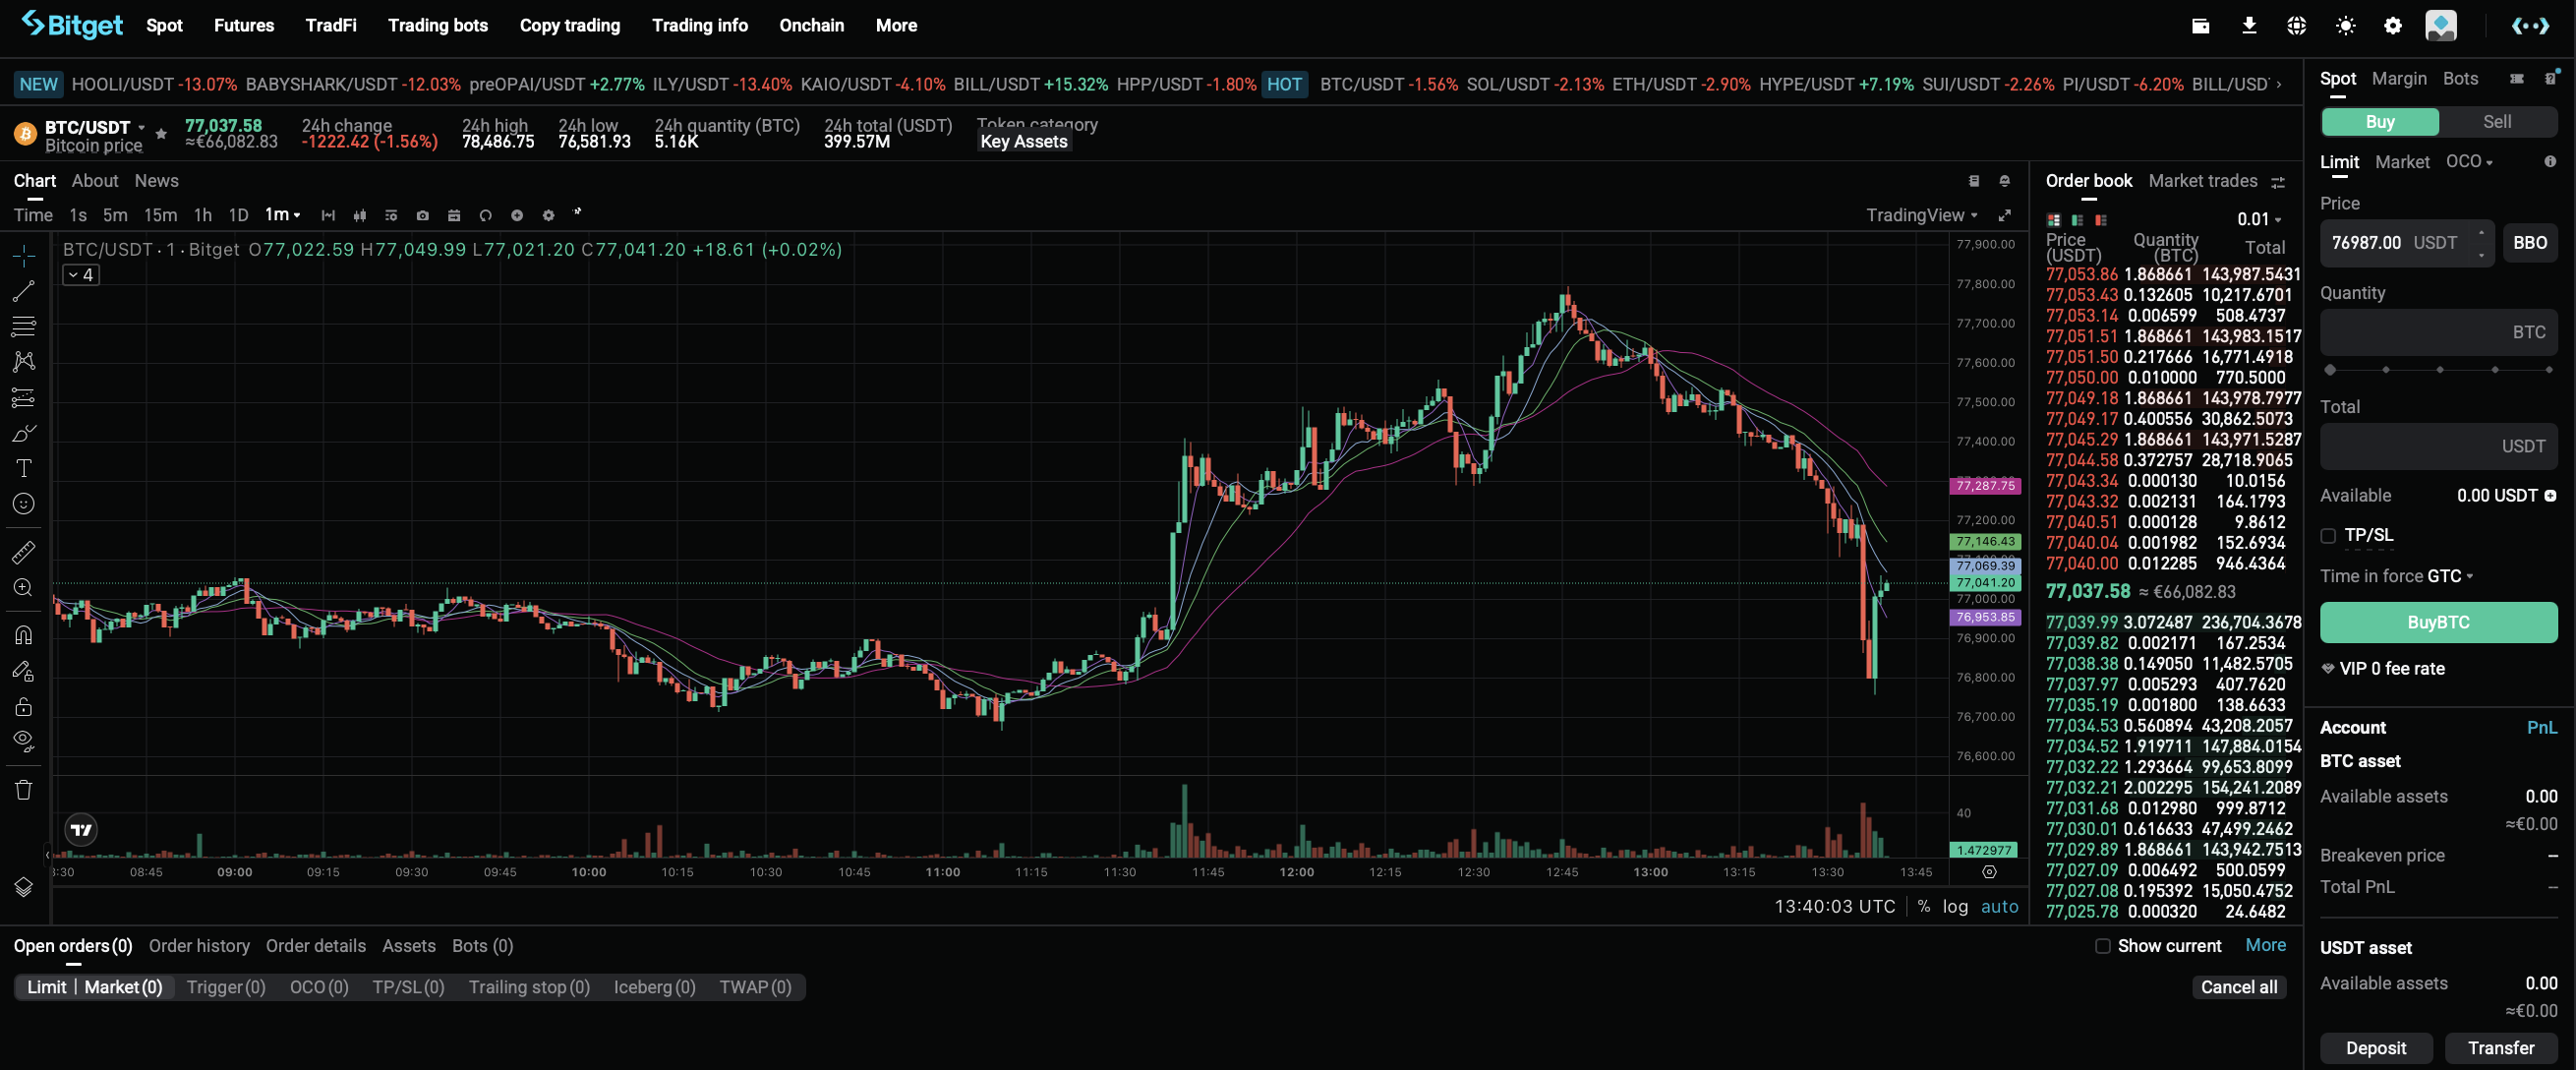This screenshot has height=1070, width=2576.
Task: Click the download app icon
Action: pyautogui.click(x=2249, y=26)
